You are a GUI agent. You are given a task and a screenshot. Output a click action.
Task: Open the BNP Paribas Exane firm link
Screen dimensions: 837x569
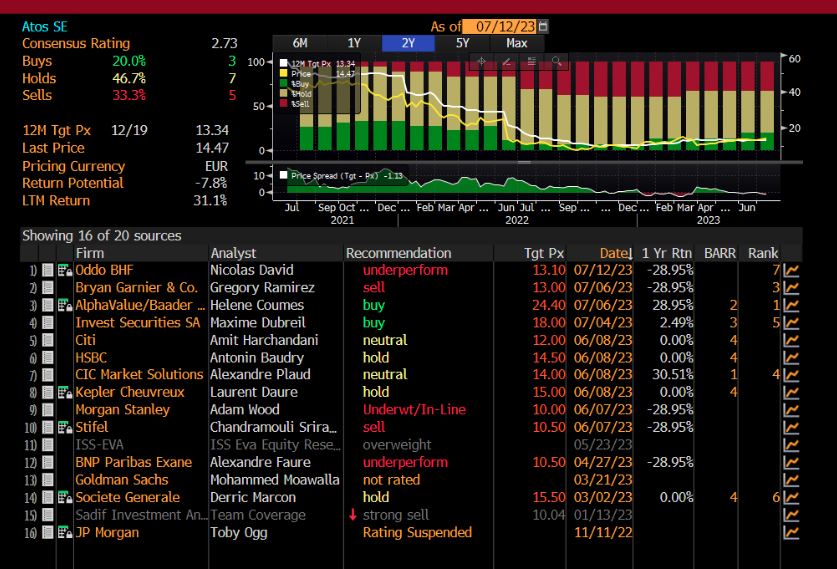pos(133,463)
